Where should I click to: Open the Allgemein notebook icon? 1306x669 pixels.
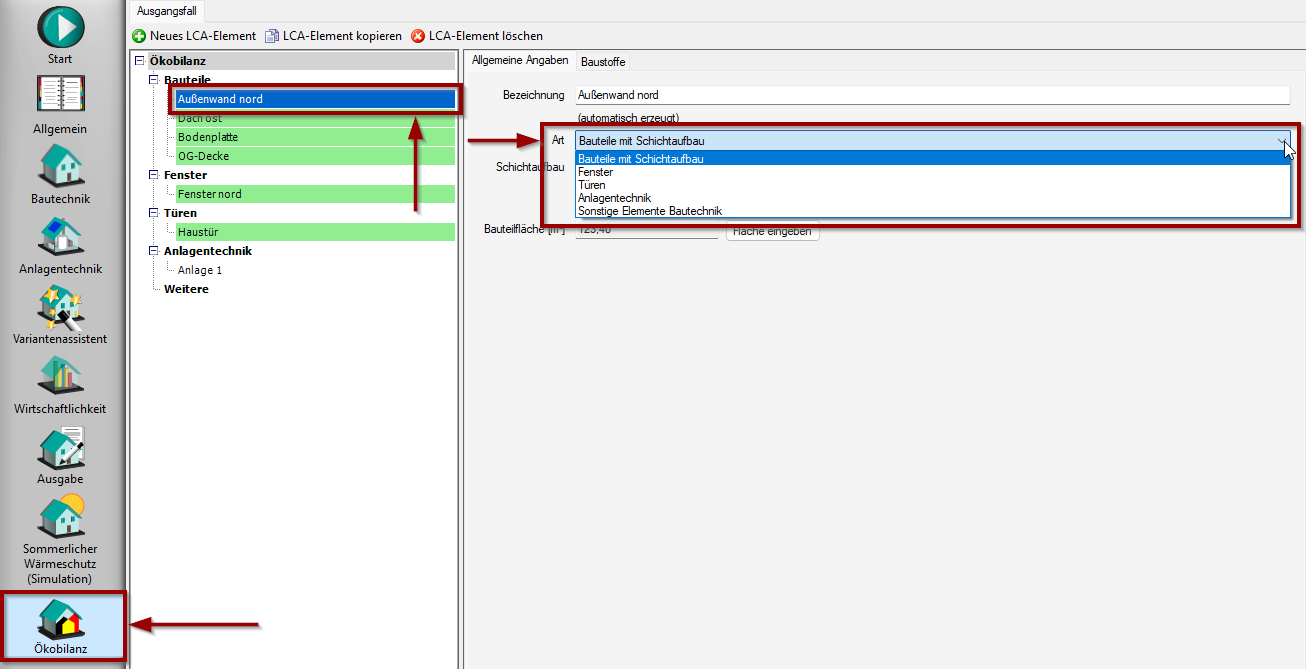[61, 96]
